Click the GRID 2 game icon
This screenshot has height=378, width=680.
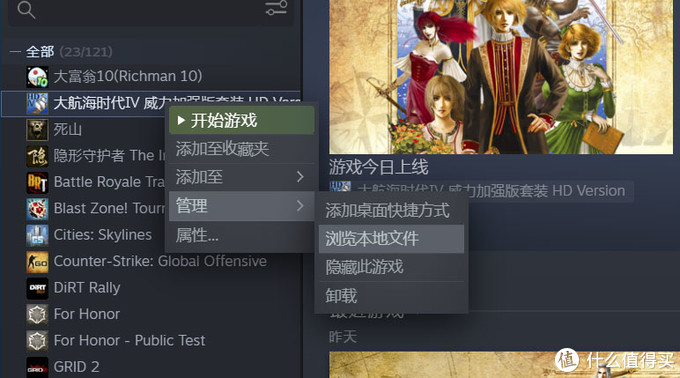tap(37, 367)
